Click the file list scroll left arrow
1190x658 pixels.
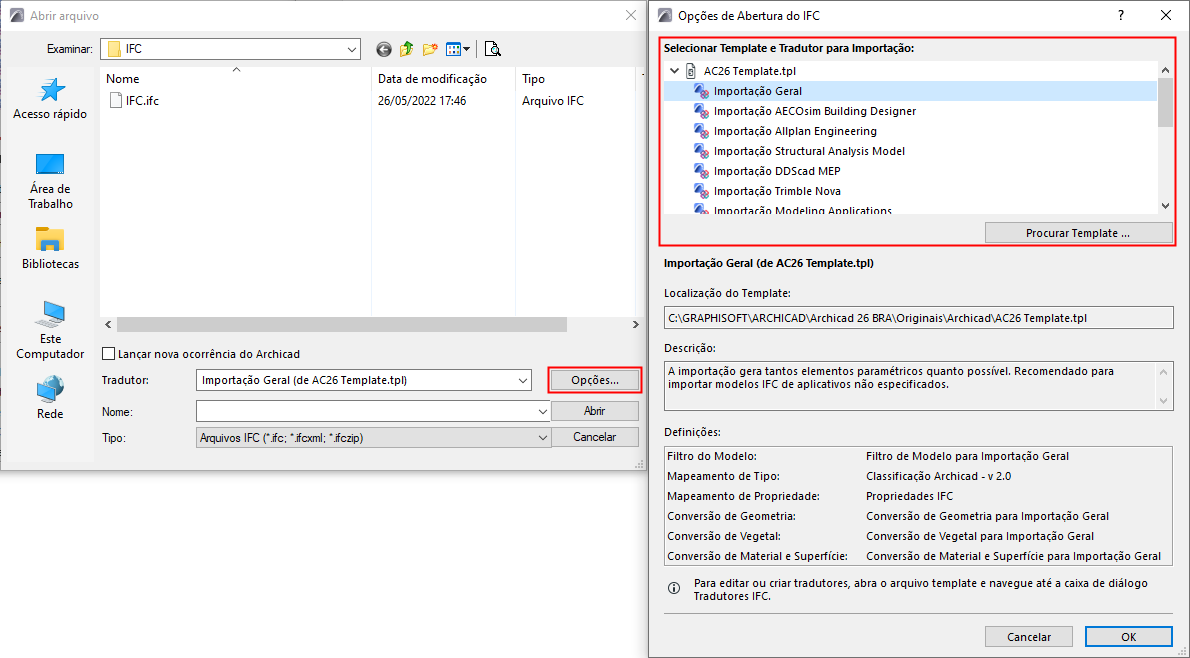[x=108, y=324]
